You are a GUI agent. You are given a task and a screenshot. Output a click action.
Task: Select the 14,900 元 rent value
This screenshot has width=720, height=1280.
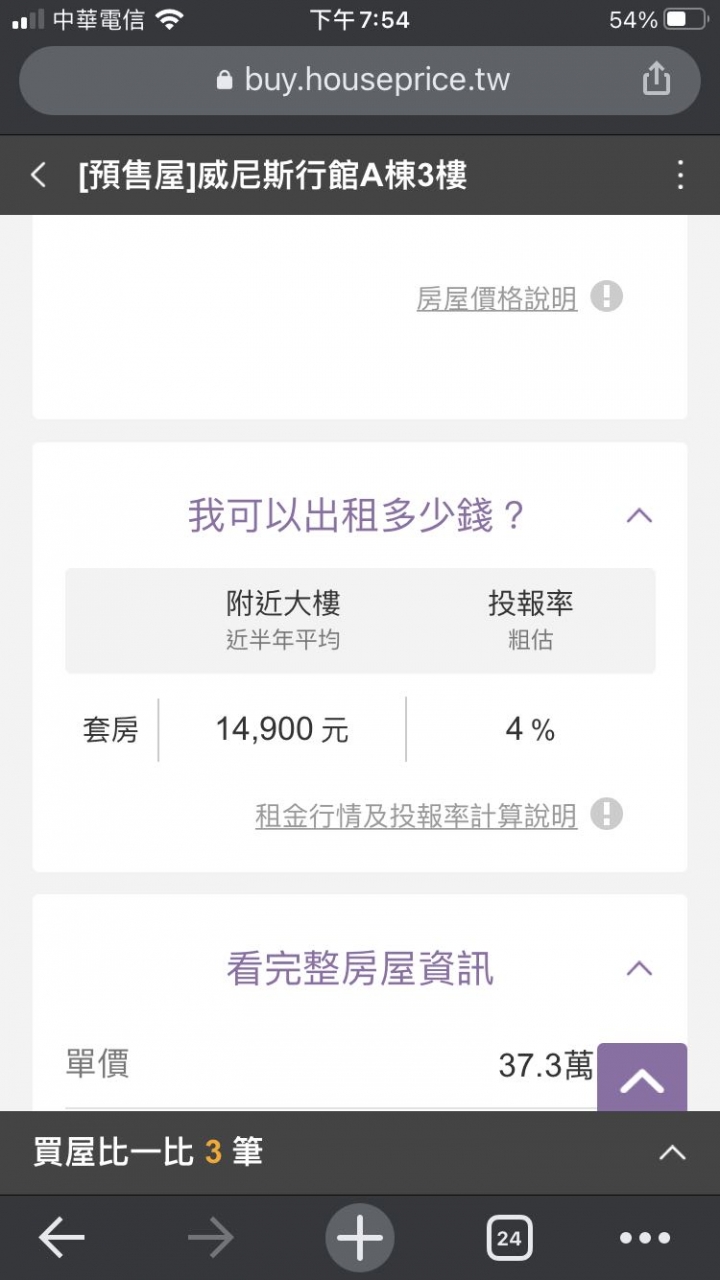point(282,730)
